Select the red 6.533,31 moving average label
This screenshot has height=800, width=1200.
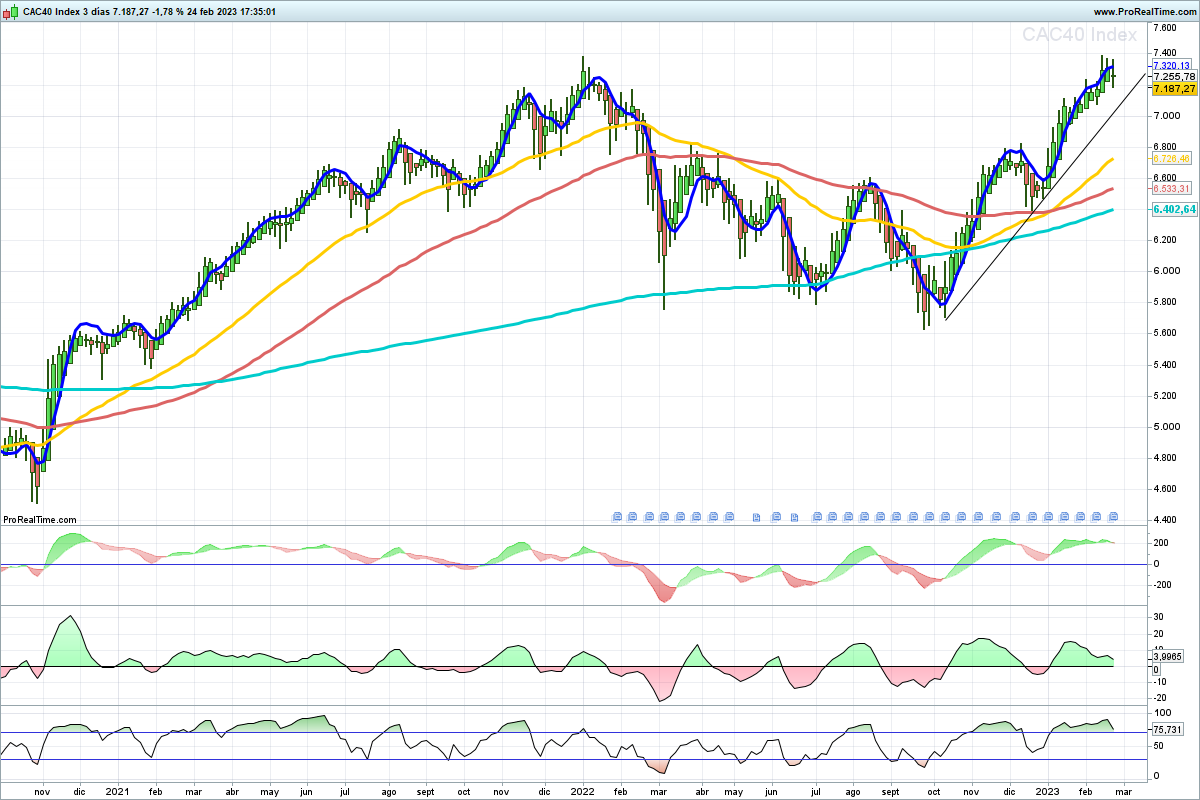(x=1174, y=189)
